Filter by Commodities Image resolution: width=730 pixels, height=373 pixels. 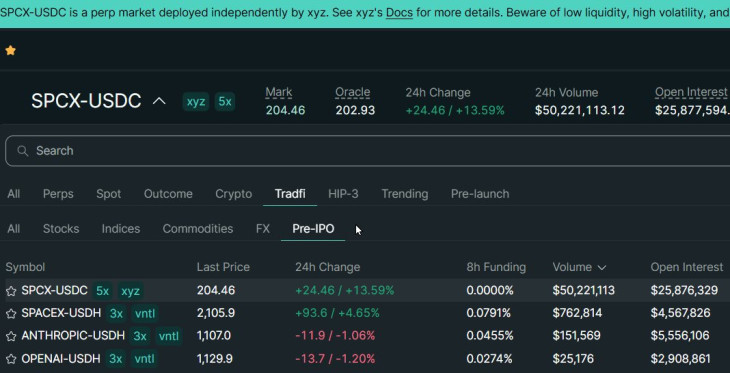point(198,229)
